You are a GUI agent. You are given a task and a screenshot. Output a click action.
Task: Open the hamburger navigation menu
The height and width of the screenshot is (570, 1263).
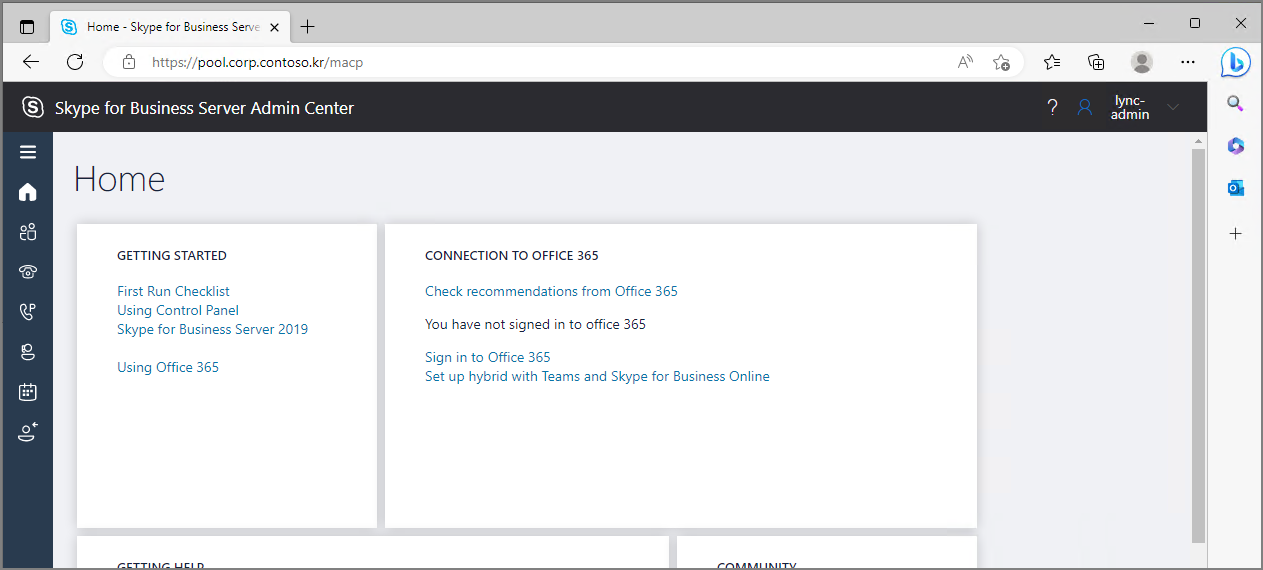28,152
